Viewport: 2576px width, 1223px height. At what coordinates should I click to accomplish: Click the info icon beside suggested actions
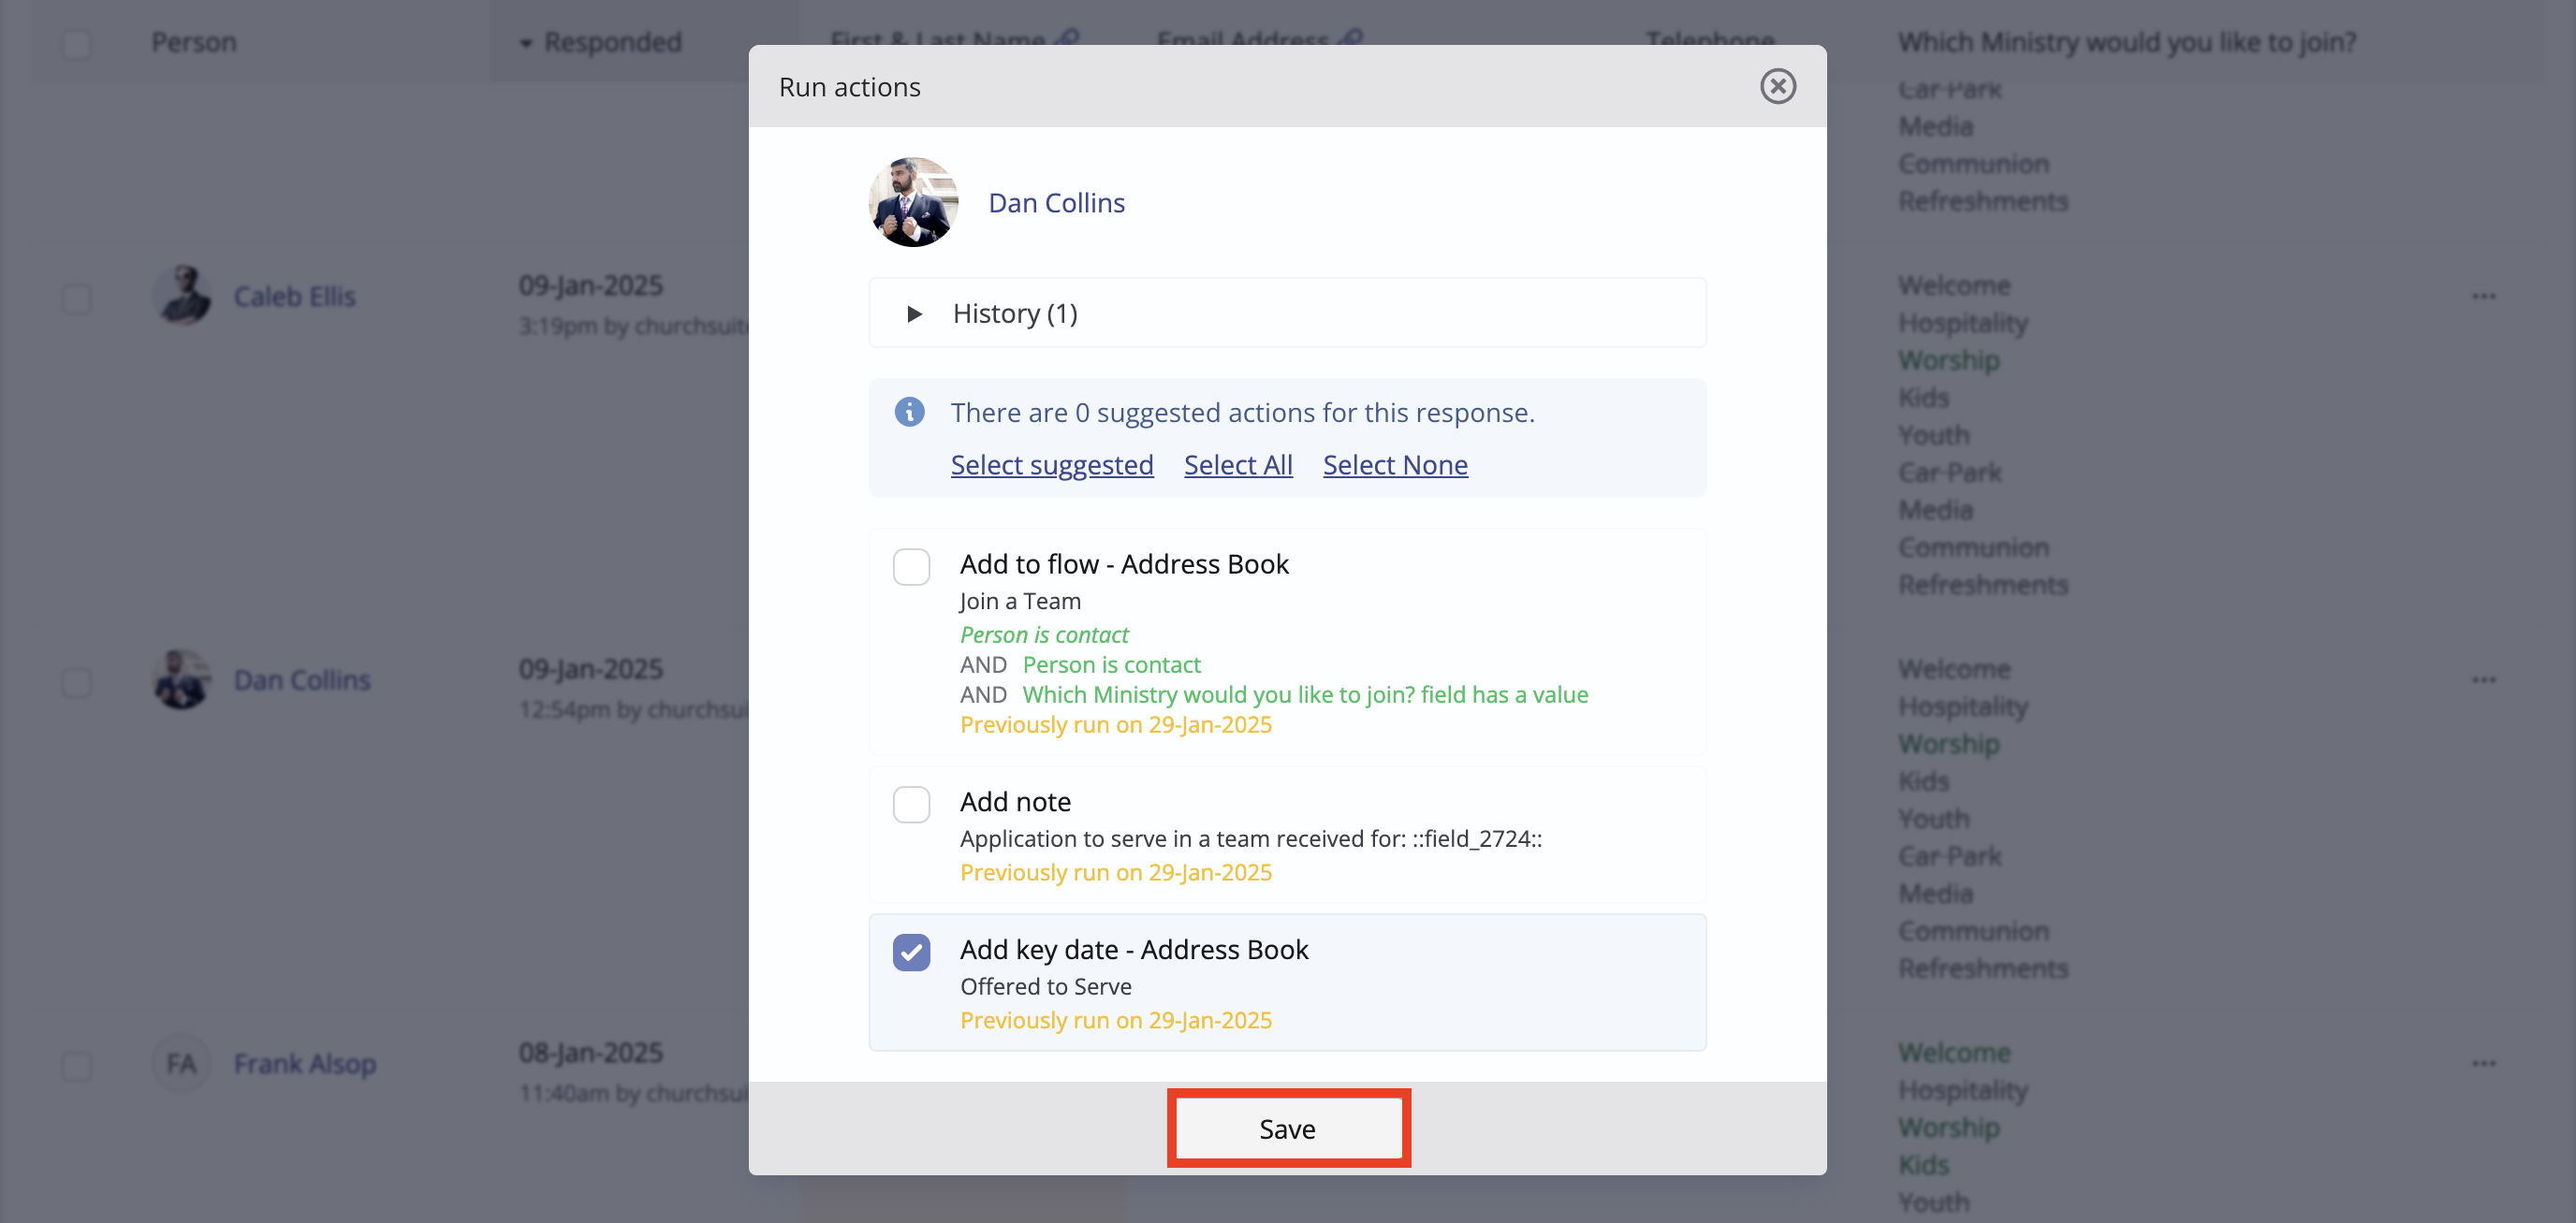[909, 412]
